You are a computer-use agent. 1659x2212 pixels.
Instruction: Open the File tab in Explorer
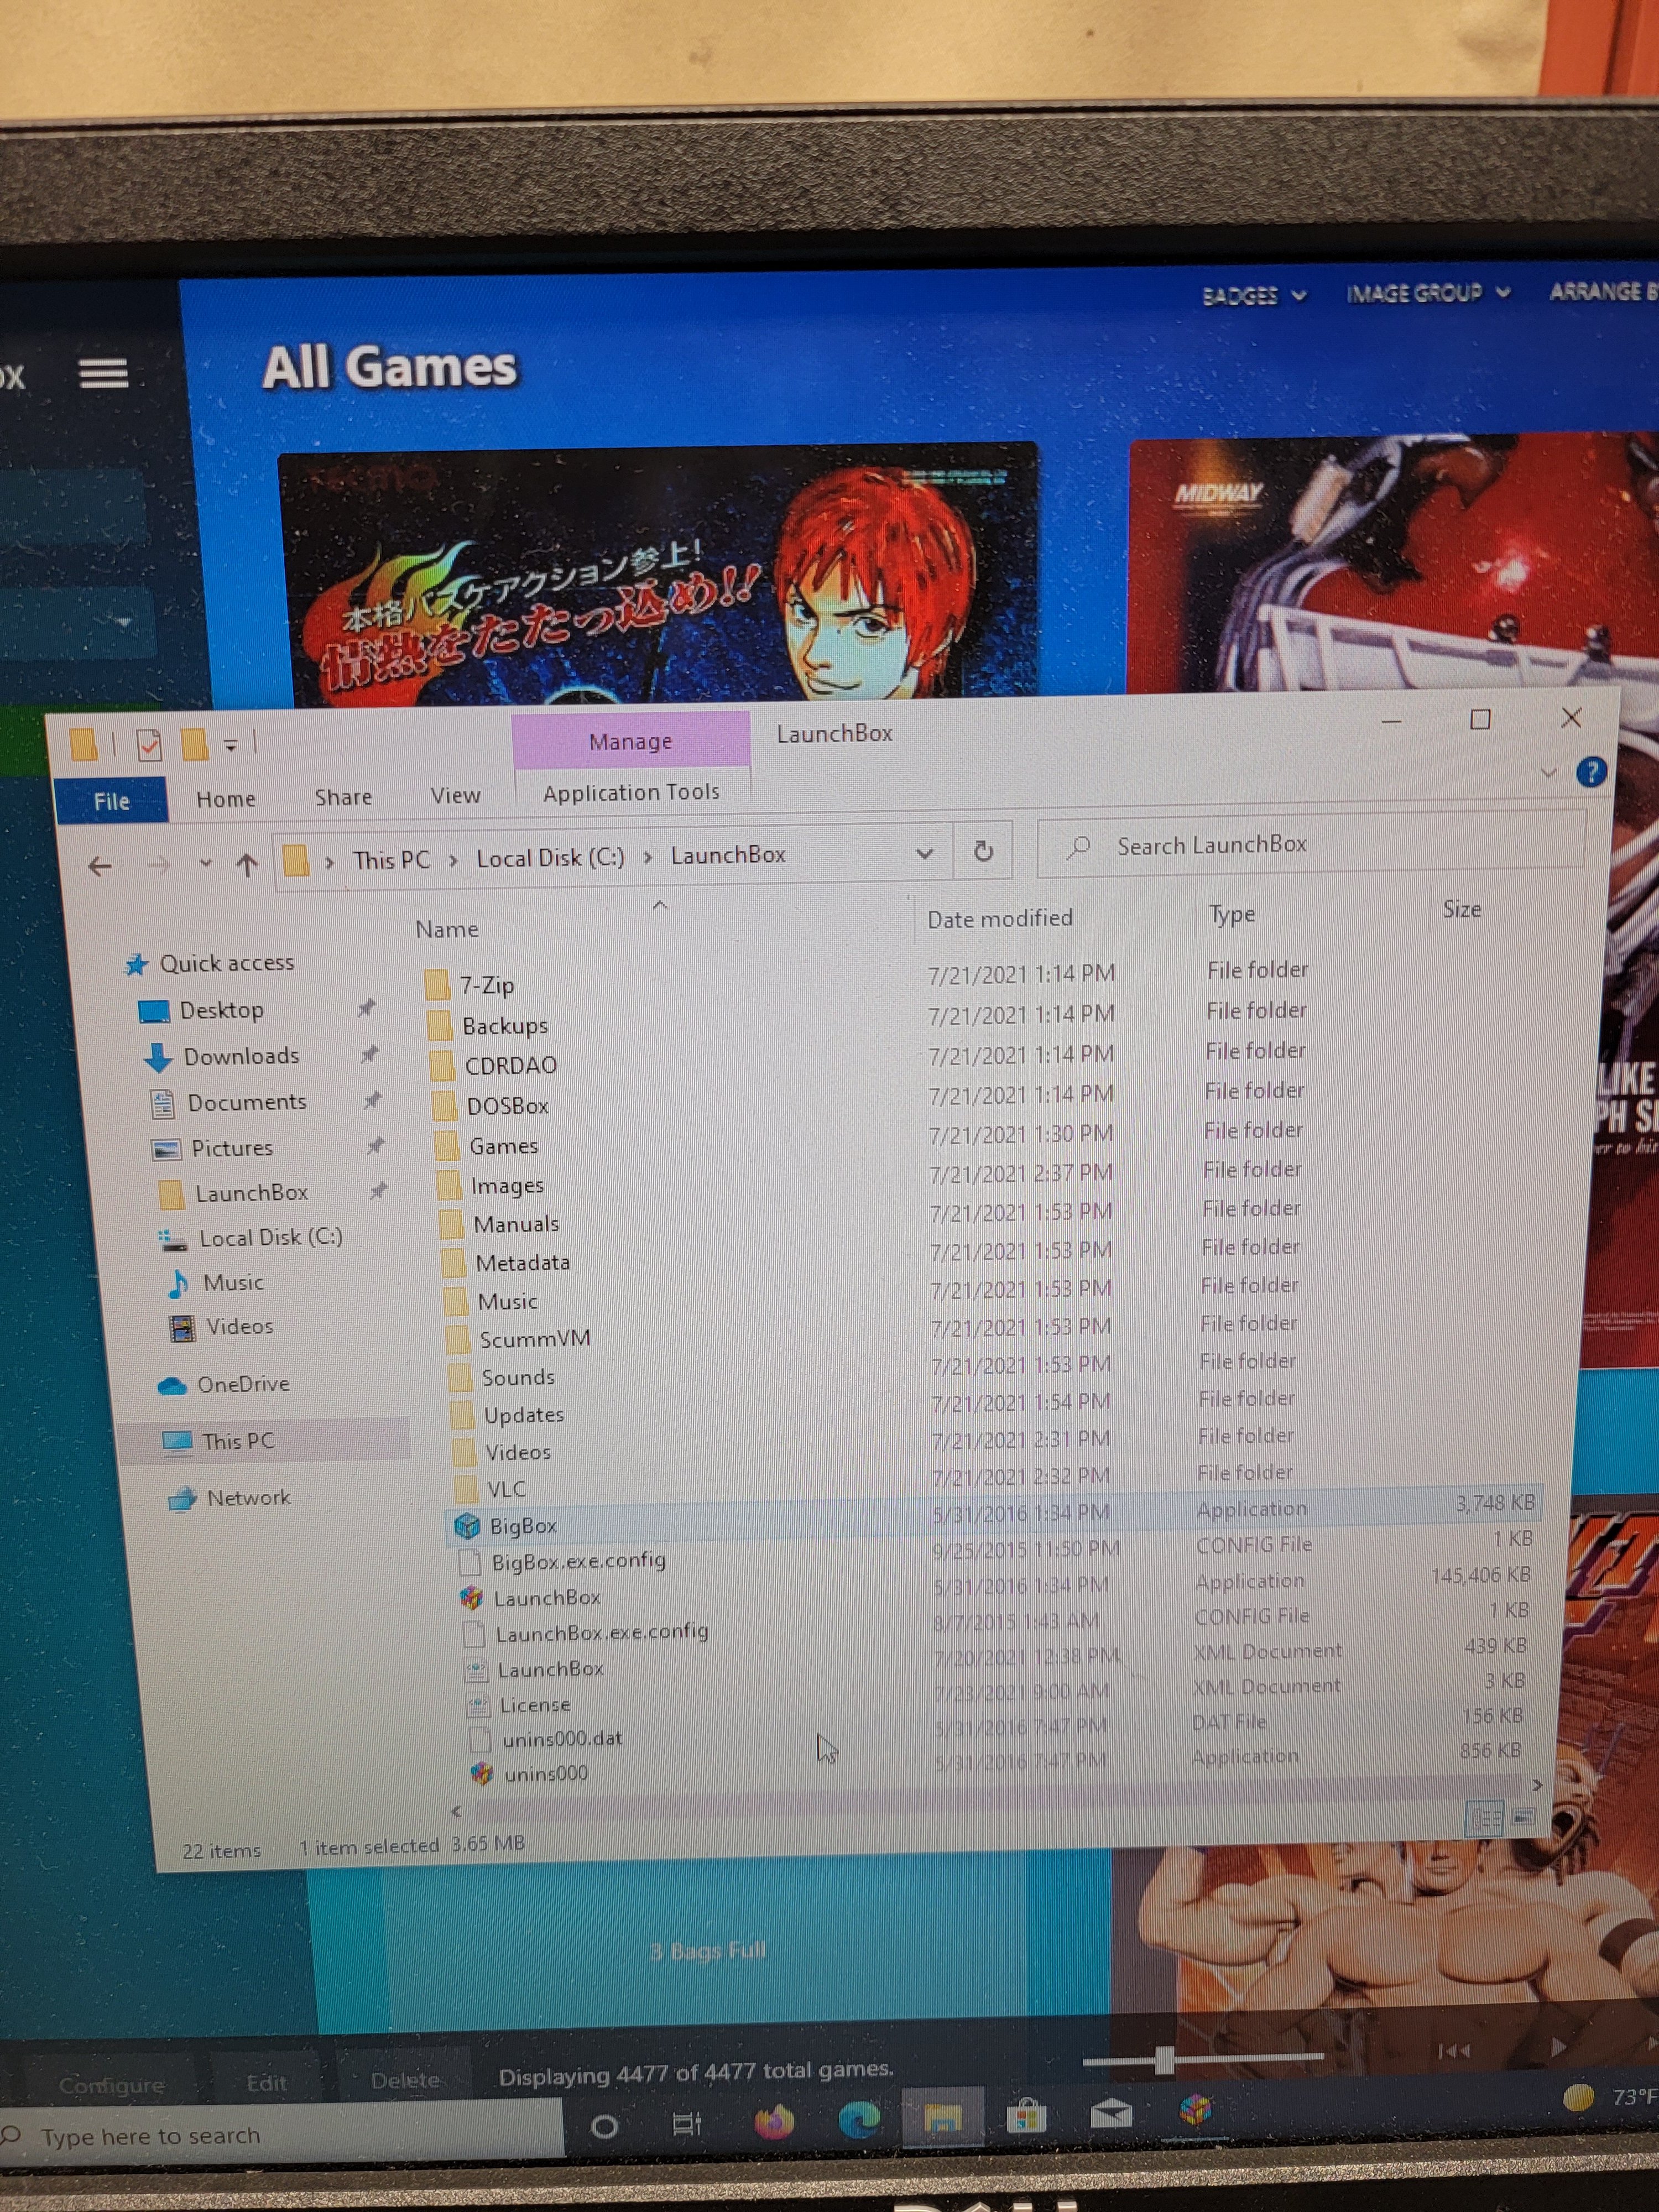tap(111, 801)
